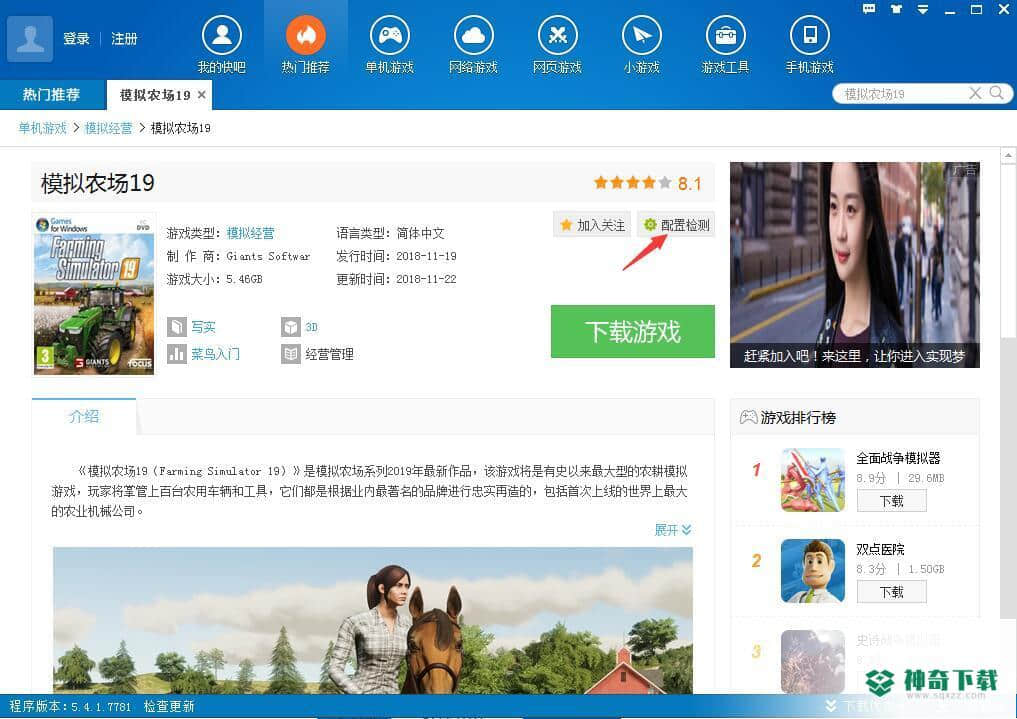Open 单机游戏 gamepad icon

point(390,35)
